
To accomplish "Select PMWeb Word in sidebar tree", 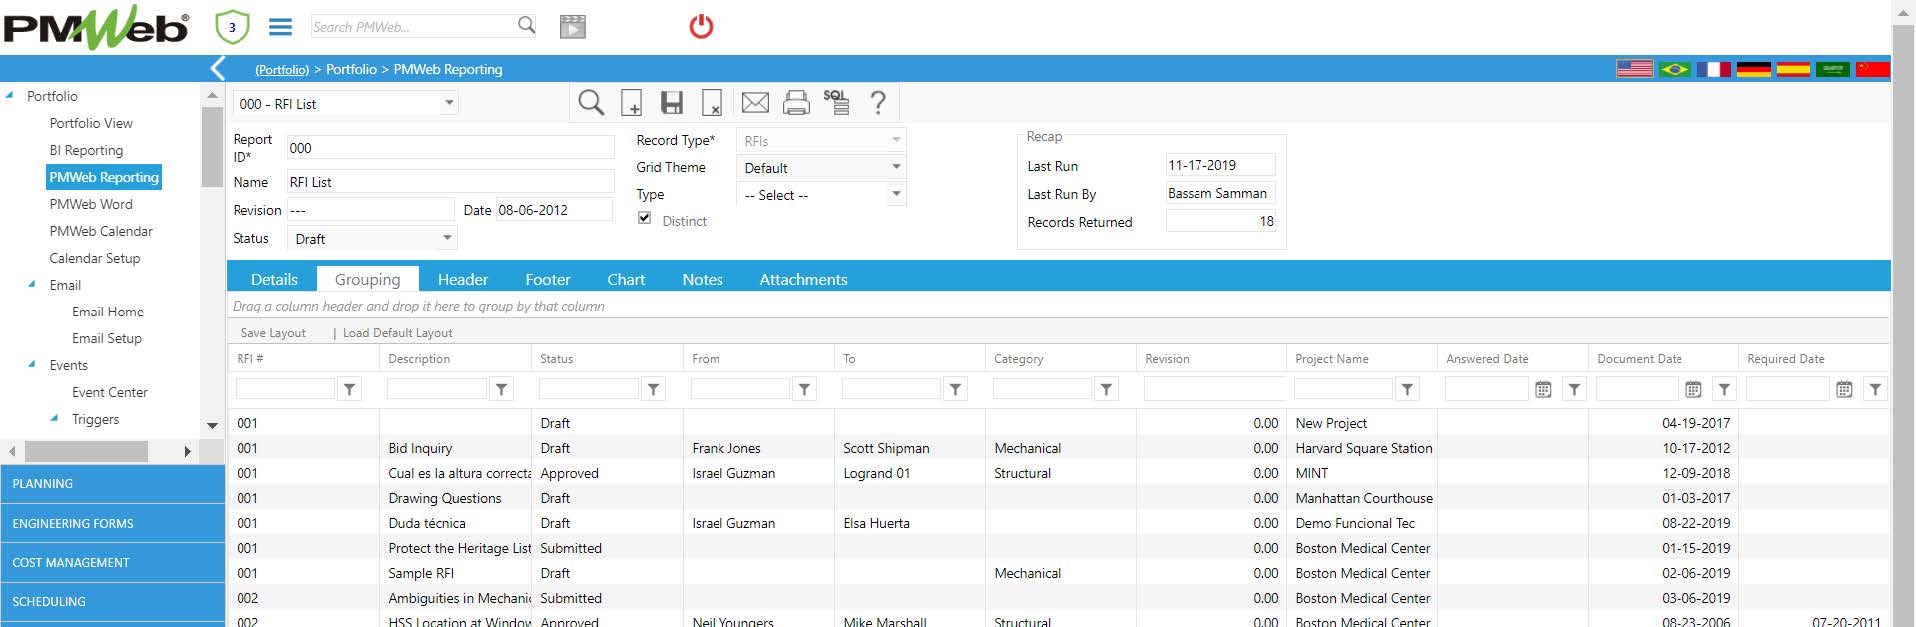I will pyautogui.click(x=91, y=204).
